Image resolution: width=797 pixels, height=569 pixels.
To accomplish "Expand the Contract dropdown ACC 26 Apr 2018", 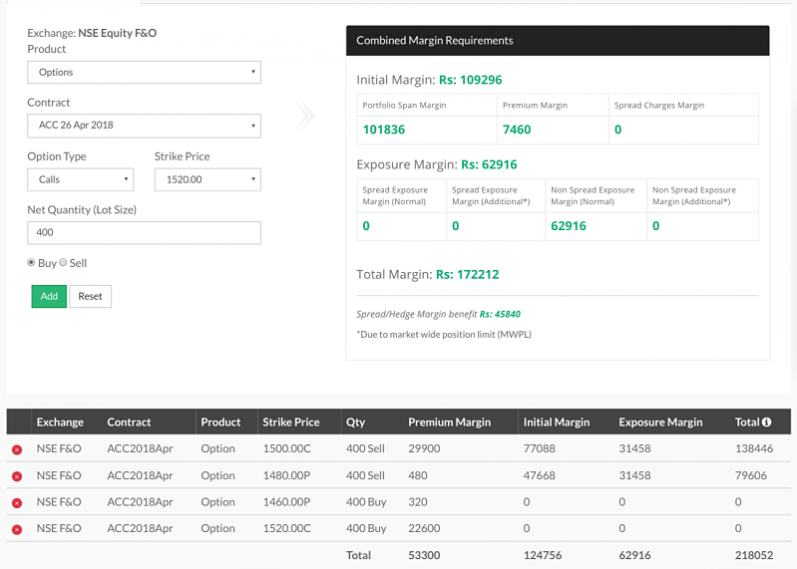I will click(x=143, y=126).
